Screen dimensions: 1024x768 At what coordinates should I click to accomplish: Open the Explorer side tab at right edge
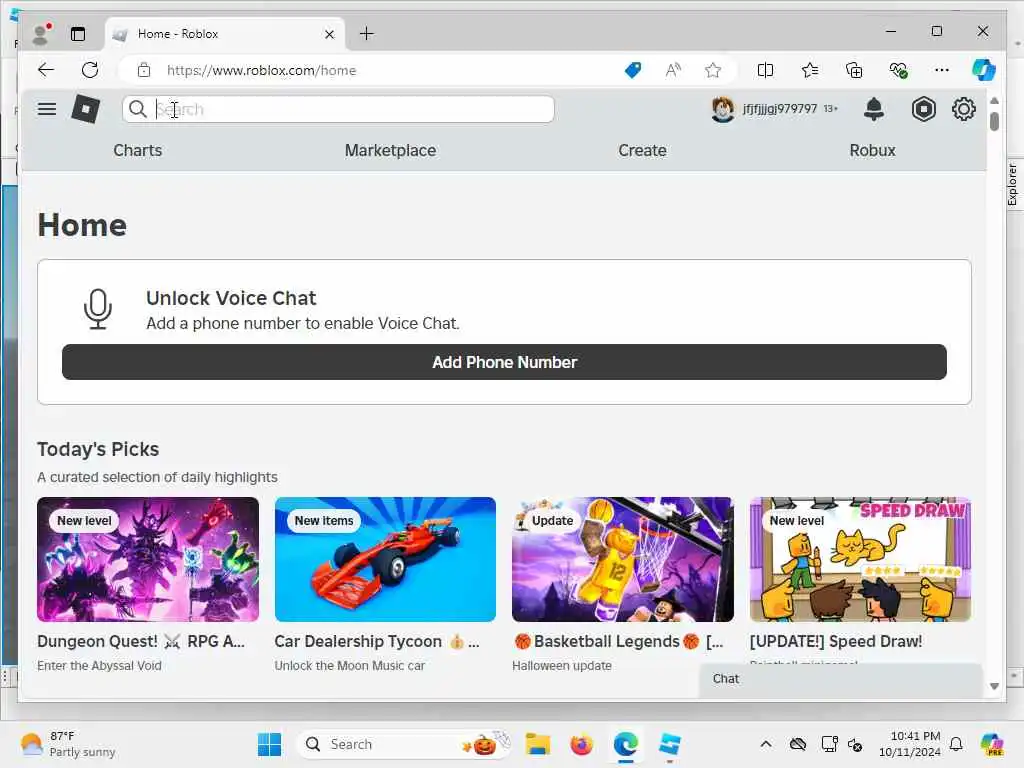(1012, 185)
